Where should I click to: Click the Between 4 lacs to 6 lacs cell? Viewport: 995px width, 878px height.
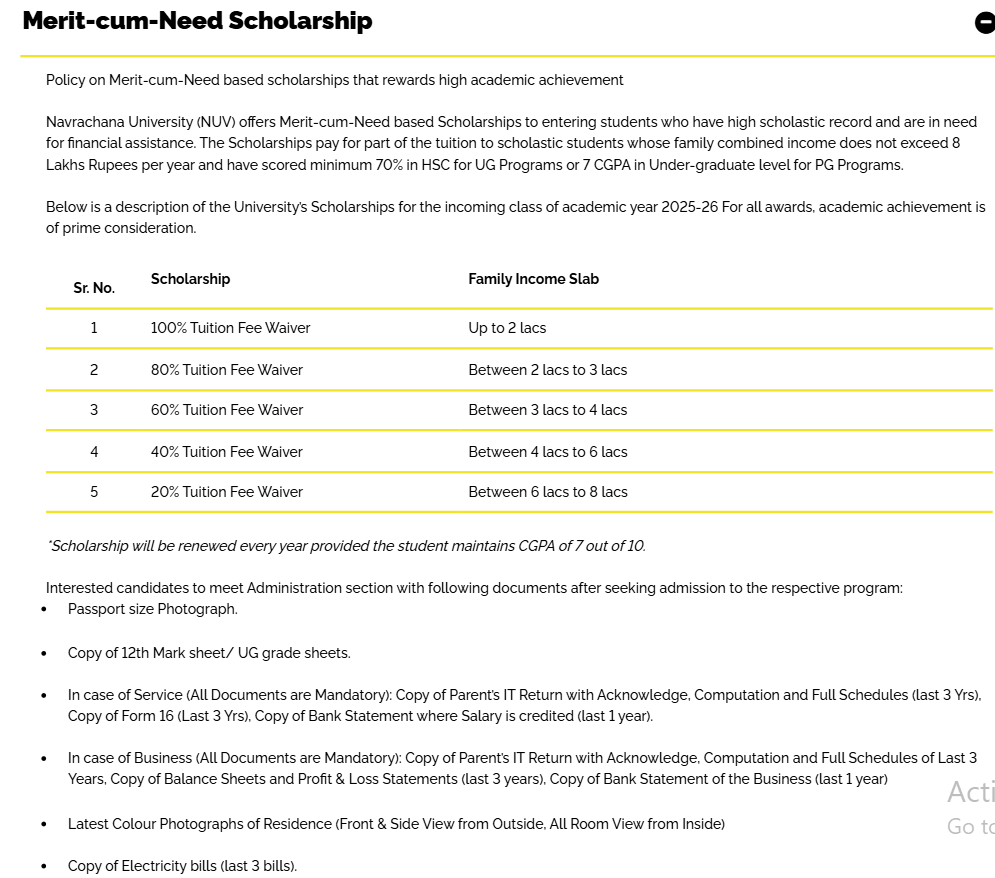tap(548, 452)
